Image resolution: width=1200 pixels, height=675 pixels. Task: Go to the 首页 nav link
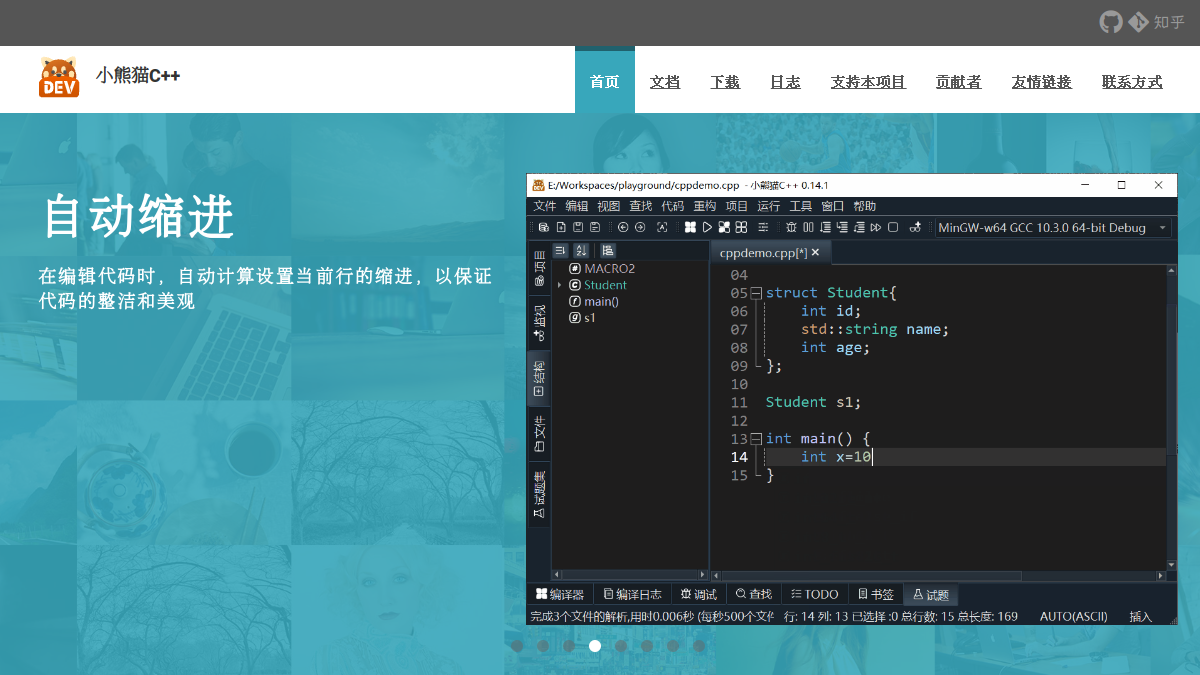pos(605,82)
